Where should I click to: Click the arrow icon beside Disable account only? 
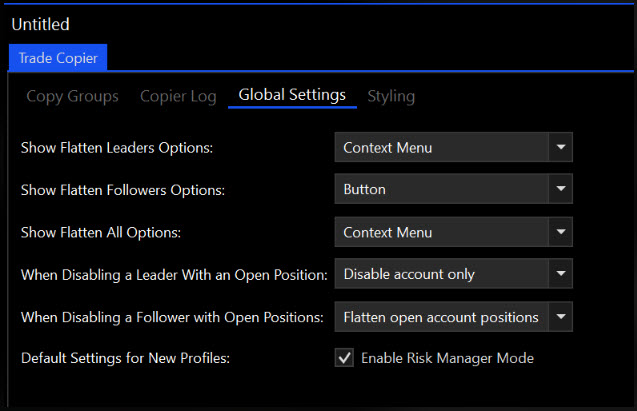coord(560,274)
